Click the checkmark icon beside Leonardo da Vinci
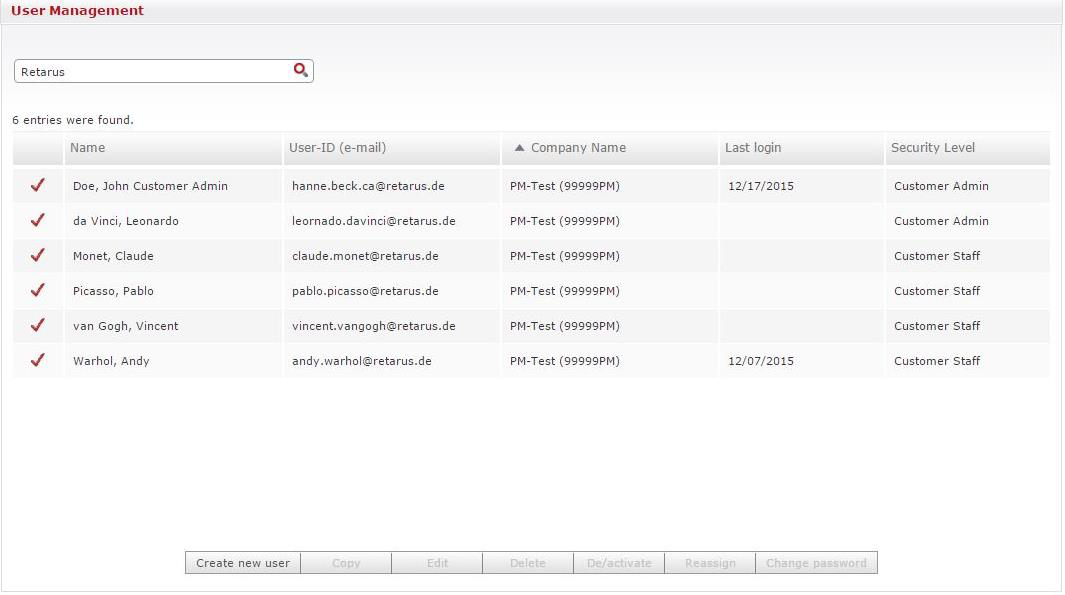Viewport: 1065px width, 595px height. (x=38, y=220)
